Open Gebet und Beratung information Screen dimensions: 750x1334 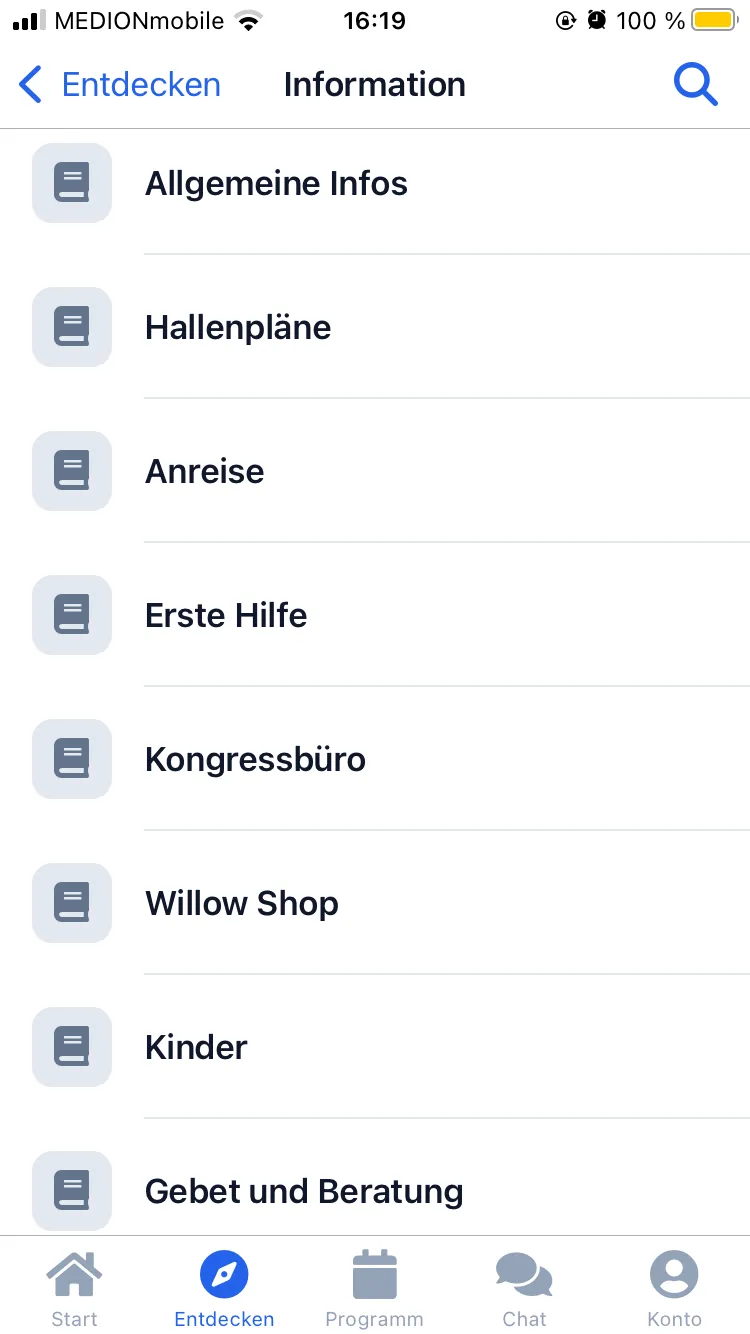pos(304,1192)
